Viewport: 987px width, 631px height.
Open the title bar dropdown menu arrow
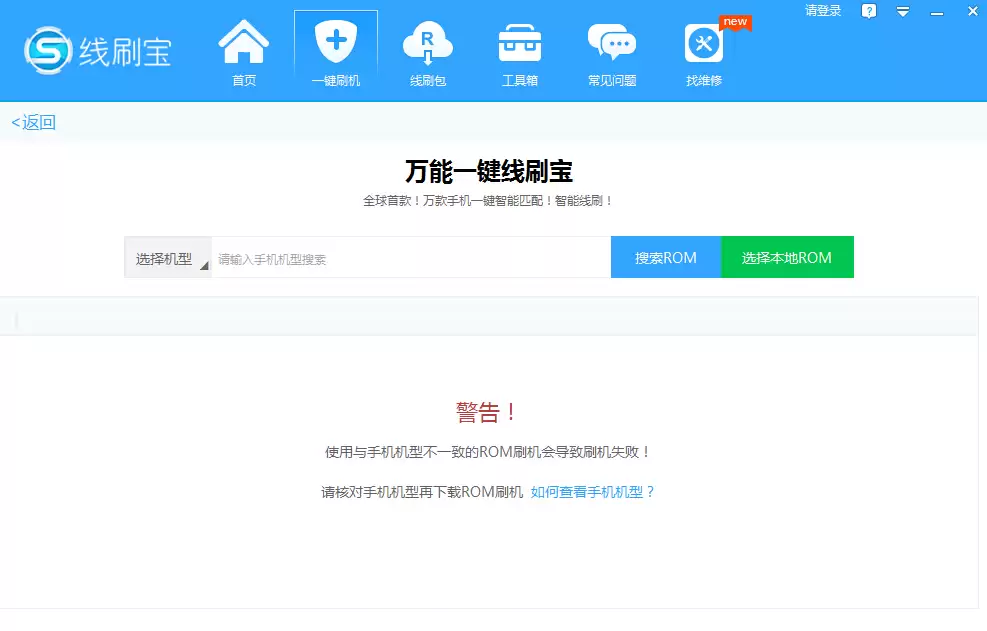click(903, 11)
